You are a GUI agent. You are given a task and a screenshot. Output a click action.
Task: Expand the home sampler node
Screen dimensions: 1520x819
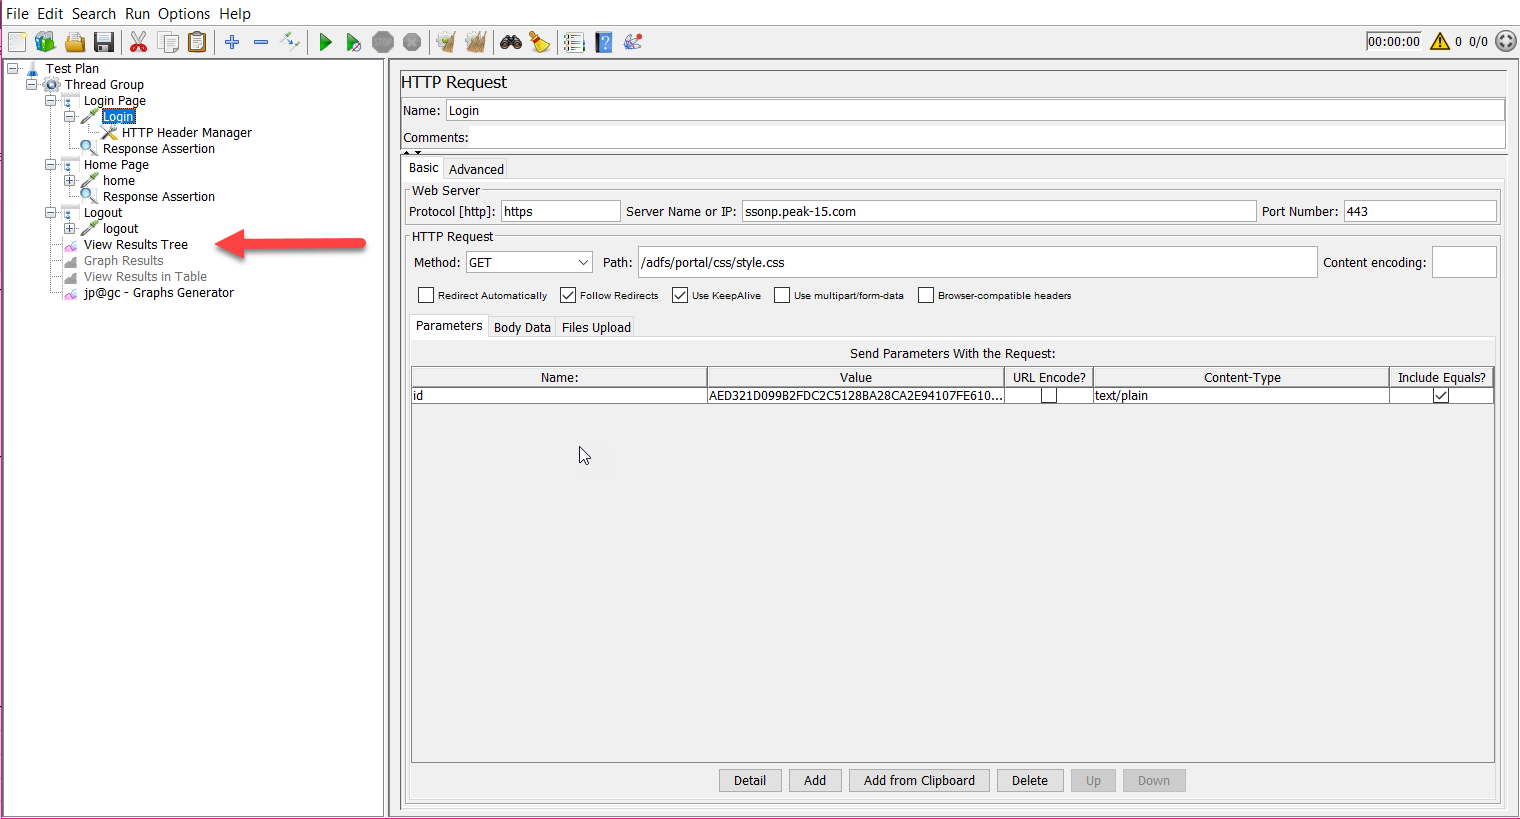[x=69, y=181]
